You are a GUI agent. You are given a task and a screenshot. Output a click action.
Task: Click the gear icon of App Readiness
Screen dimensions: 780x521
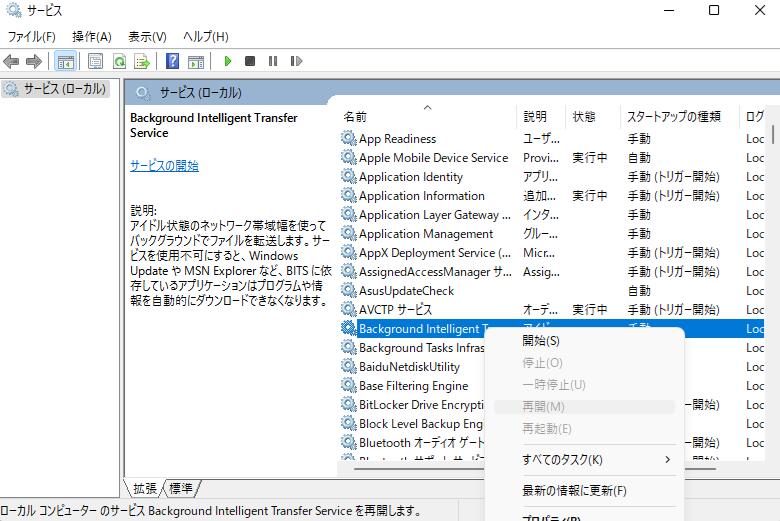[349, 138]
